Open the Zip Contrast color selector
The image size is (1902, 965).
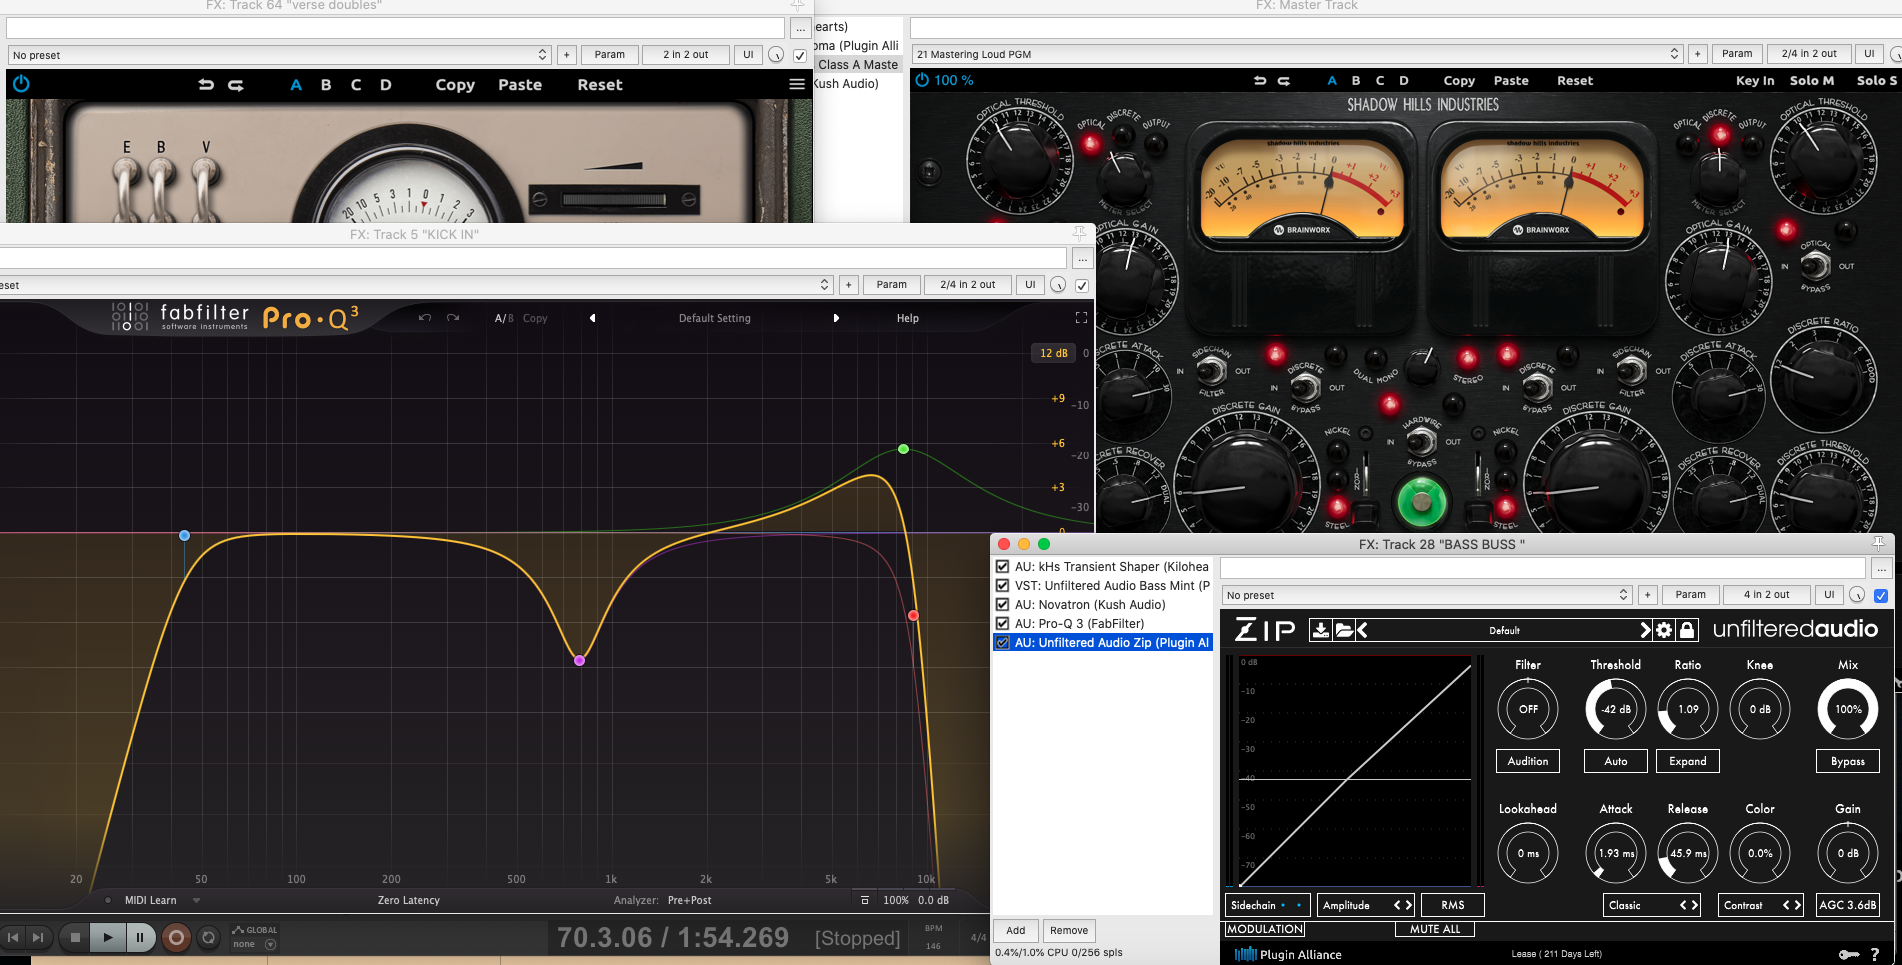[x=1762, y=905]
